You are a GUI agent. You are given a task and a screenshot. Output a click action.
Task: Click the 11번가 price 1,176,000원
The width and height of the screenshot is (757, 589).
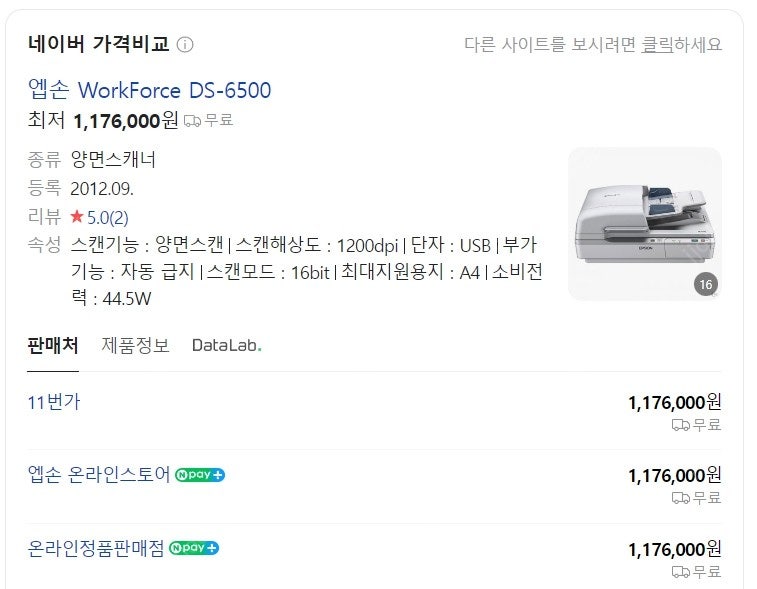point(674,403)
